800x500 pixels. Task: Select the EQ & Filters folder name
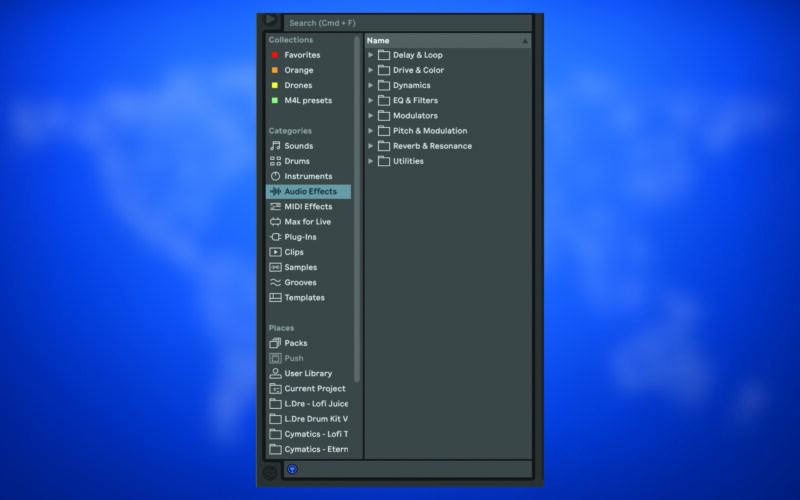415,101
